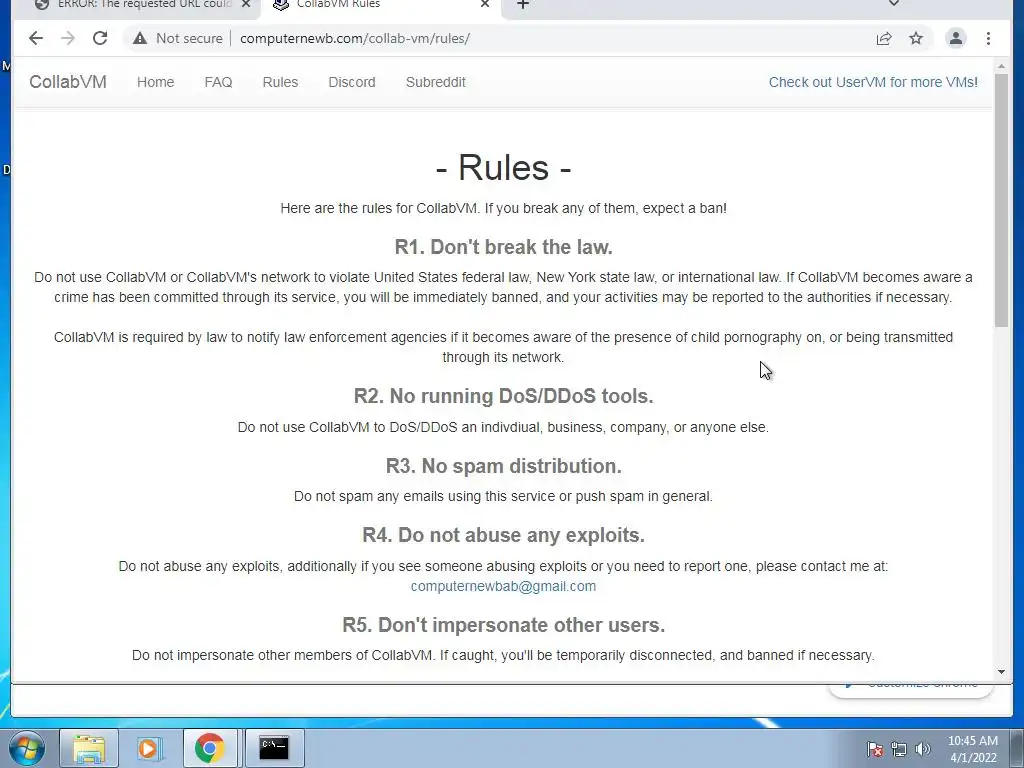Open Windows Explorer from the taskbar
This screenshot has width=1024, height=768.
point(89,748)
